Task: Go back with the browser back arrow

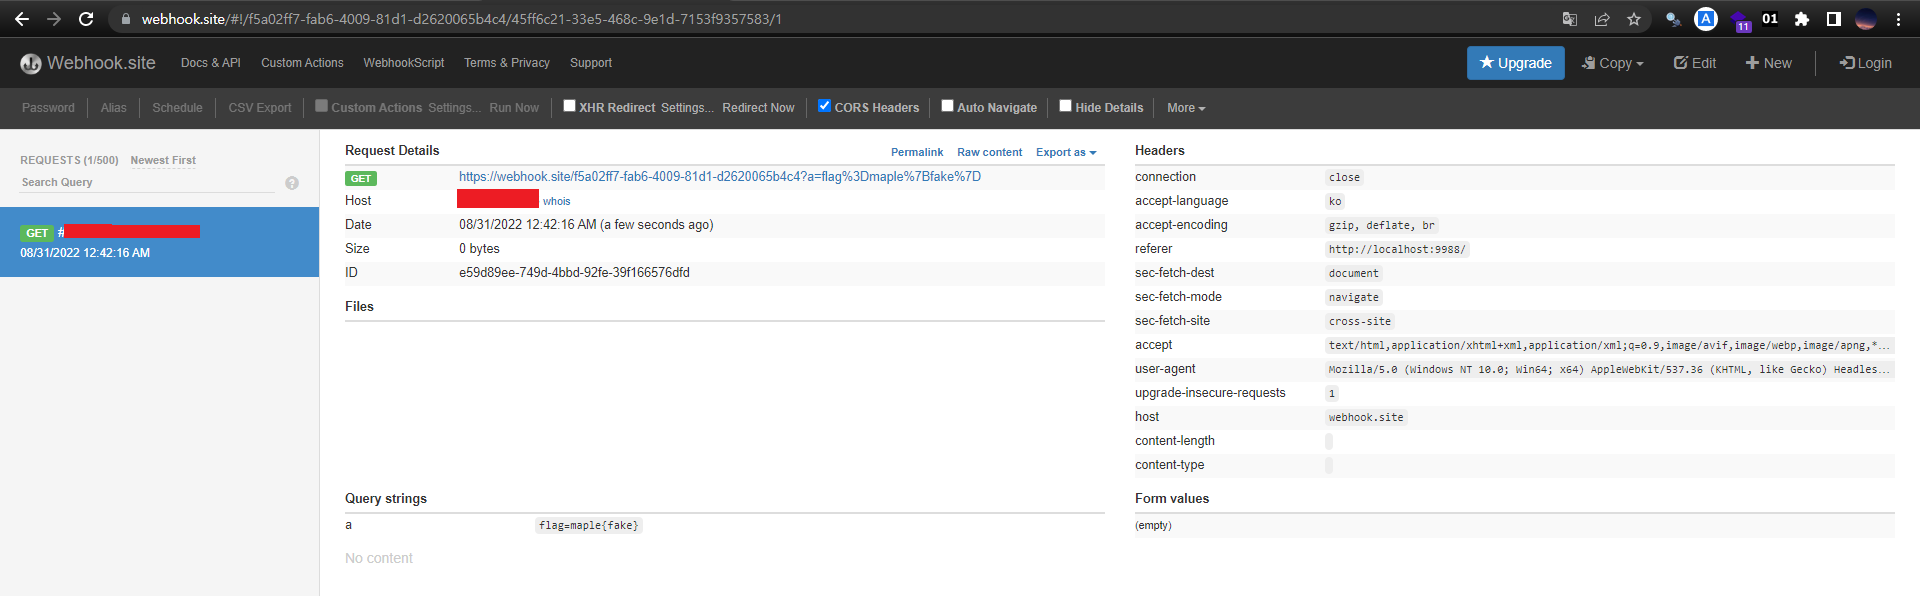Action: coord(22,19)
